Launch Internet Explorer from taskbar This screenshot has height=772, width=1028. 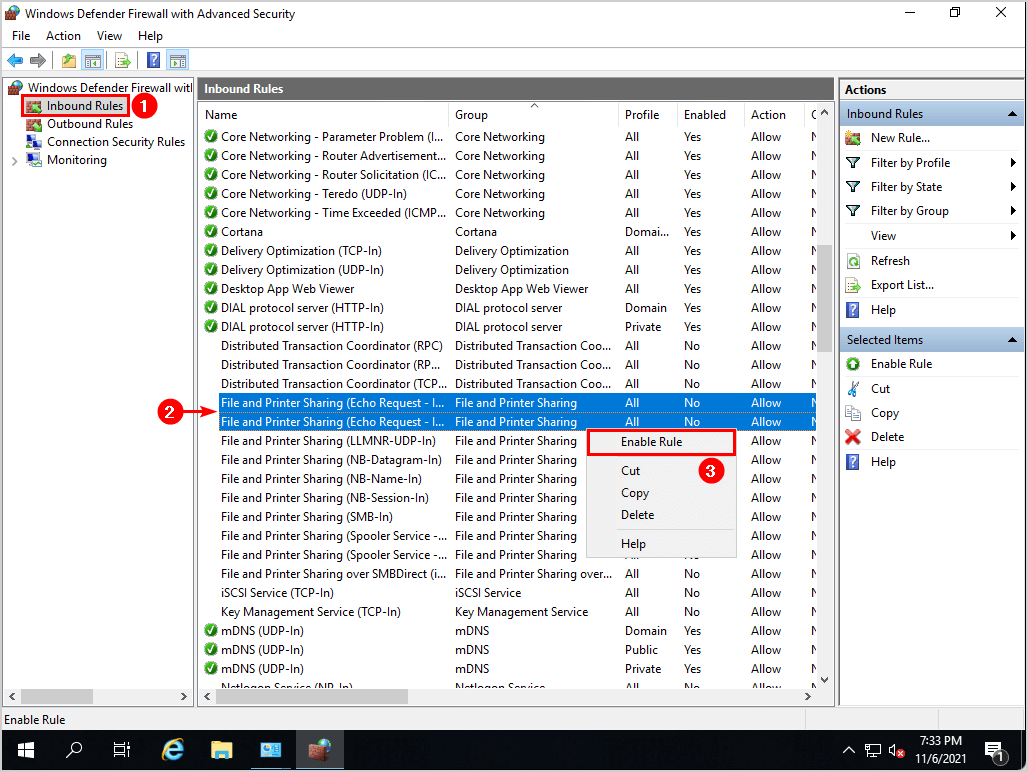(x=172, y=750)
